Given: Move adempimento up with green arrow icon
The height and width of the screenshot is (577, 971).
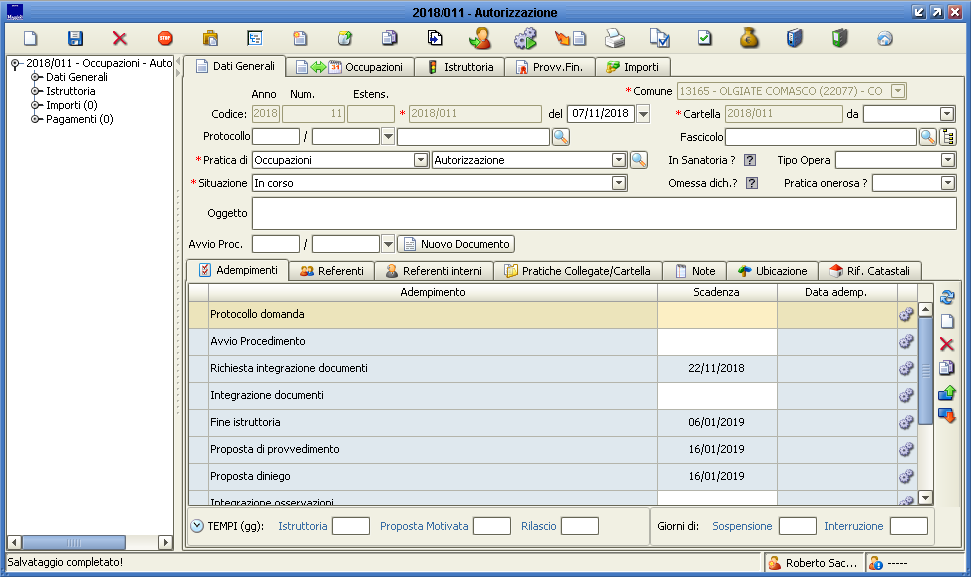Looking at the screenshot, I should [x=947, y=392].
